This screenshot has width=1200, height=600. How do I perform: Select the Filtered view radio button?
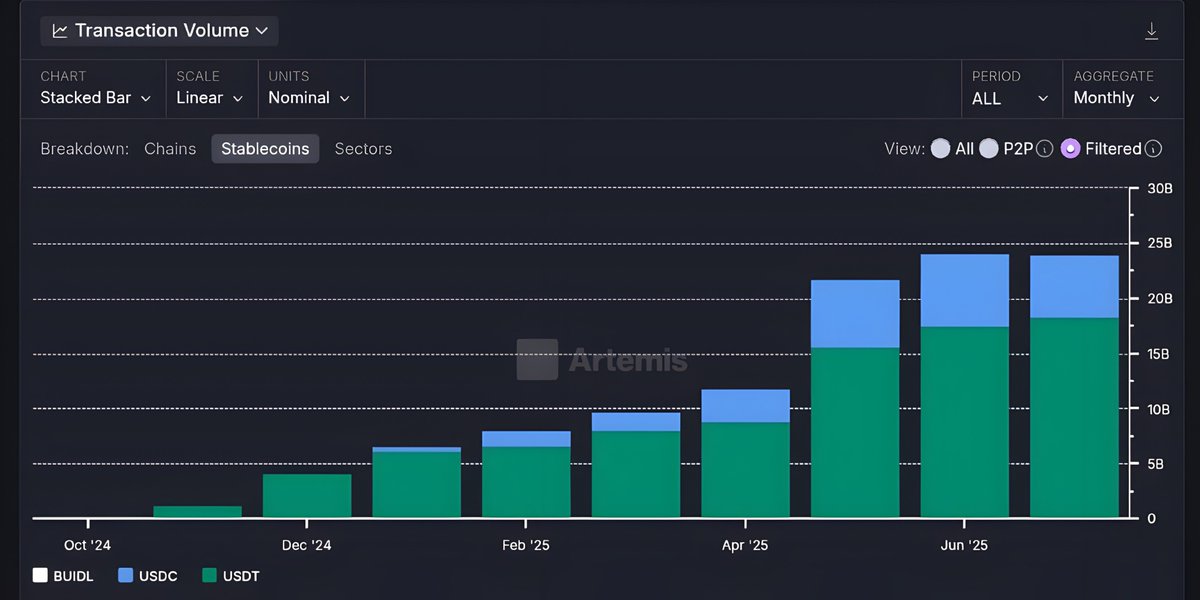click(1070, 149)
